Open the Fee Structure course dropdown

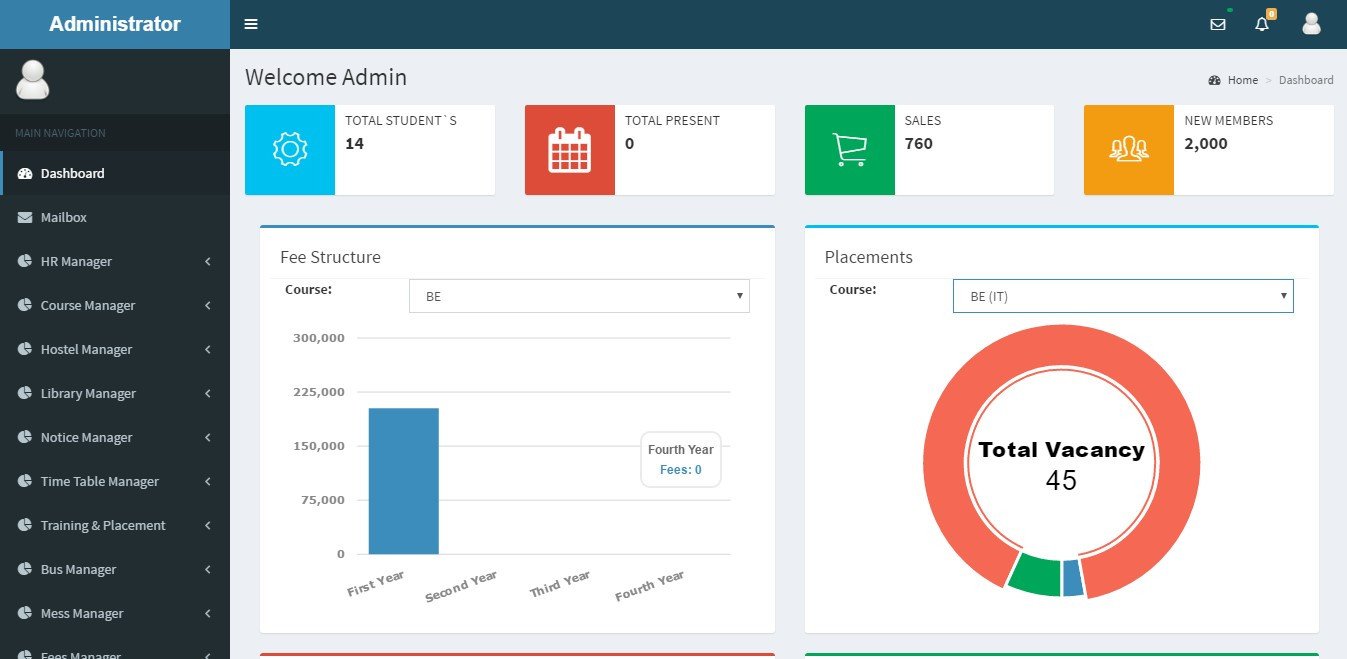pos(579,296)
